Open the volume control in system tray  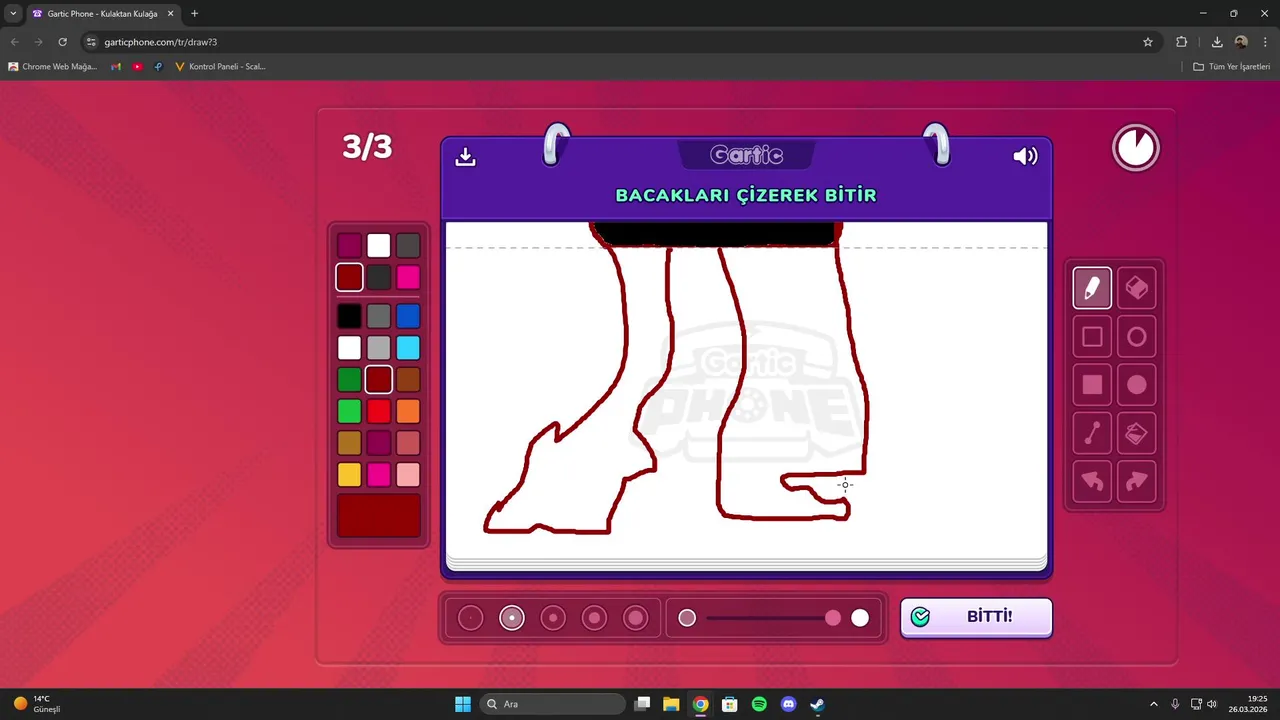point(1211,704)
